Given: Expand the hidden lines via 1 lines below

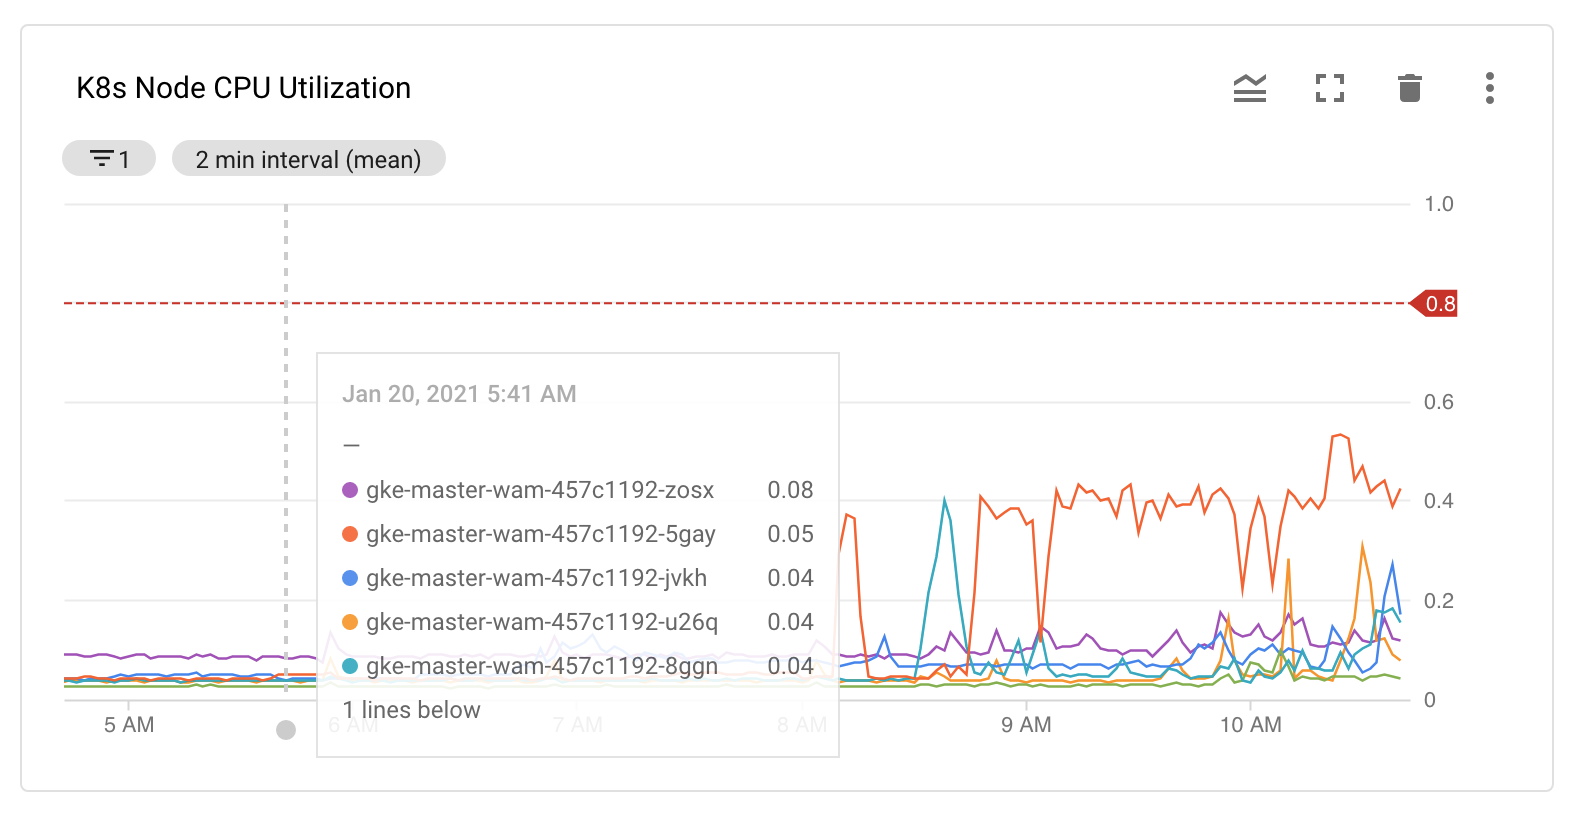Looking at the screenshot, I should click(x=410, y=709).
